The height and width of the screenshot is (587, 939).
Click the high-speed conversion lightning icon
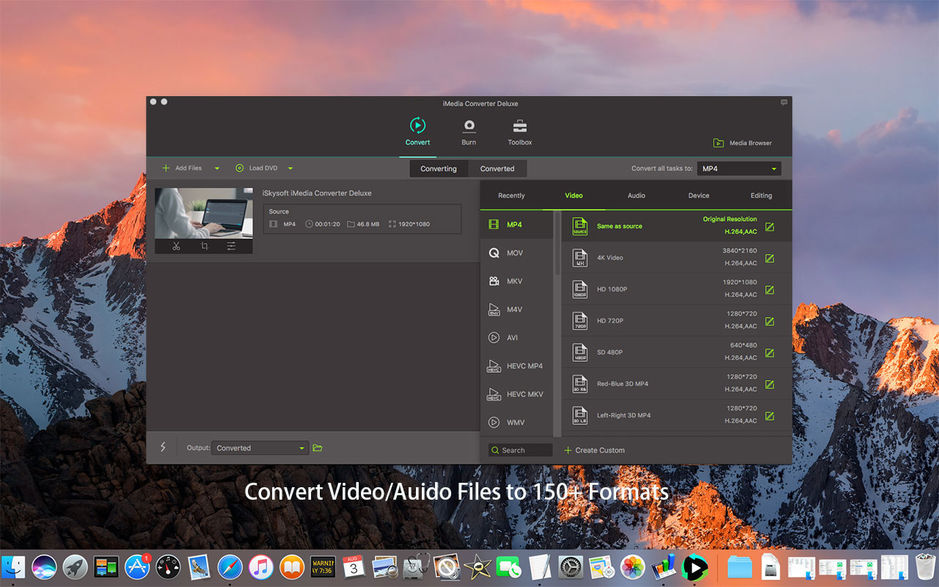(x=163, y=448)
